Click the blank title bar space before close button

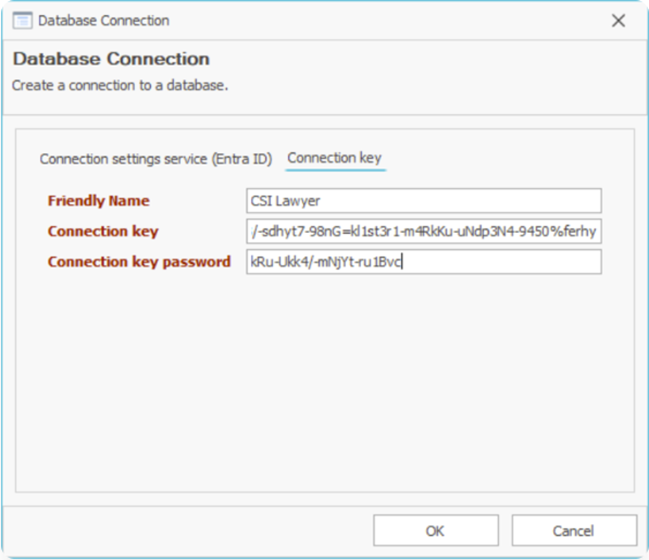tap(400, 20)
